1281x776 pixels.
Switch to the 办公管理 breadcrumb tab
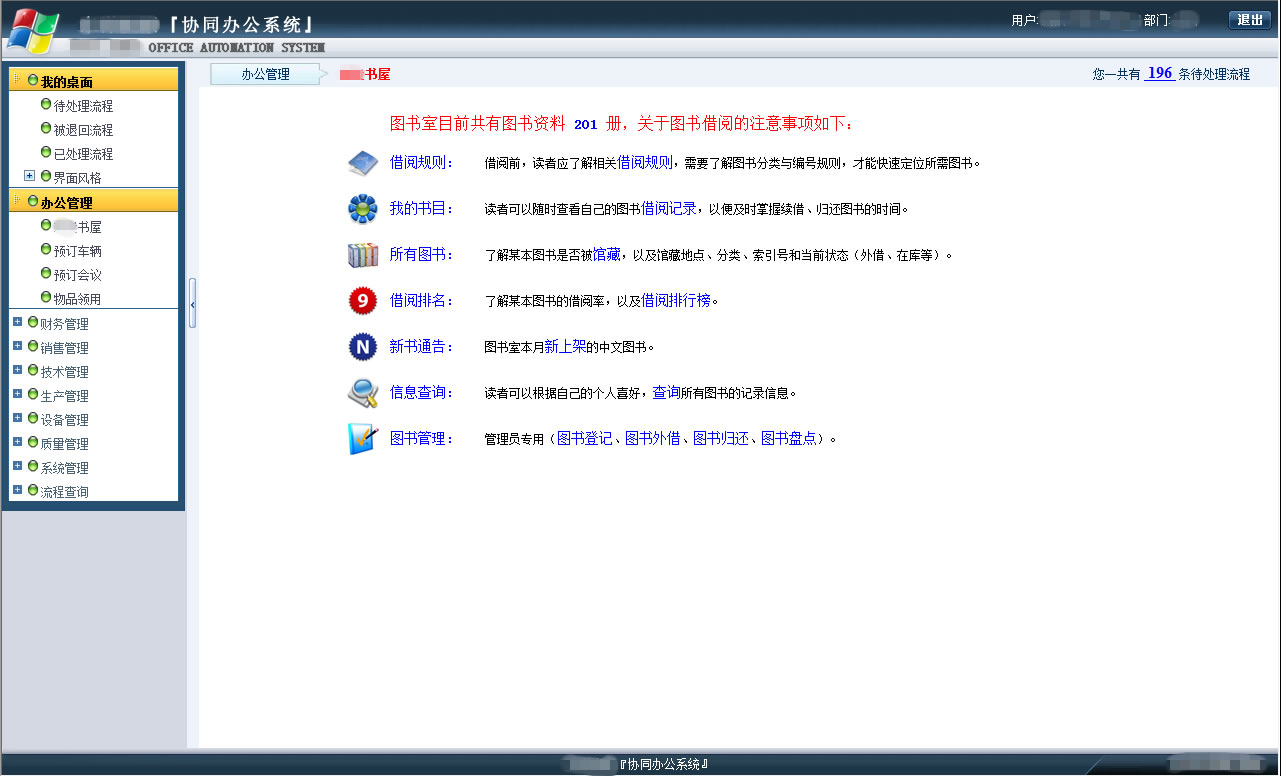click(x=265, y=74)
